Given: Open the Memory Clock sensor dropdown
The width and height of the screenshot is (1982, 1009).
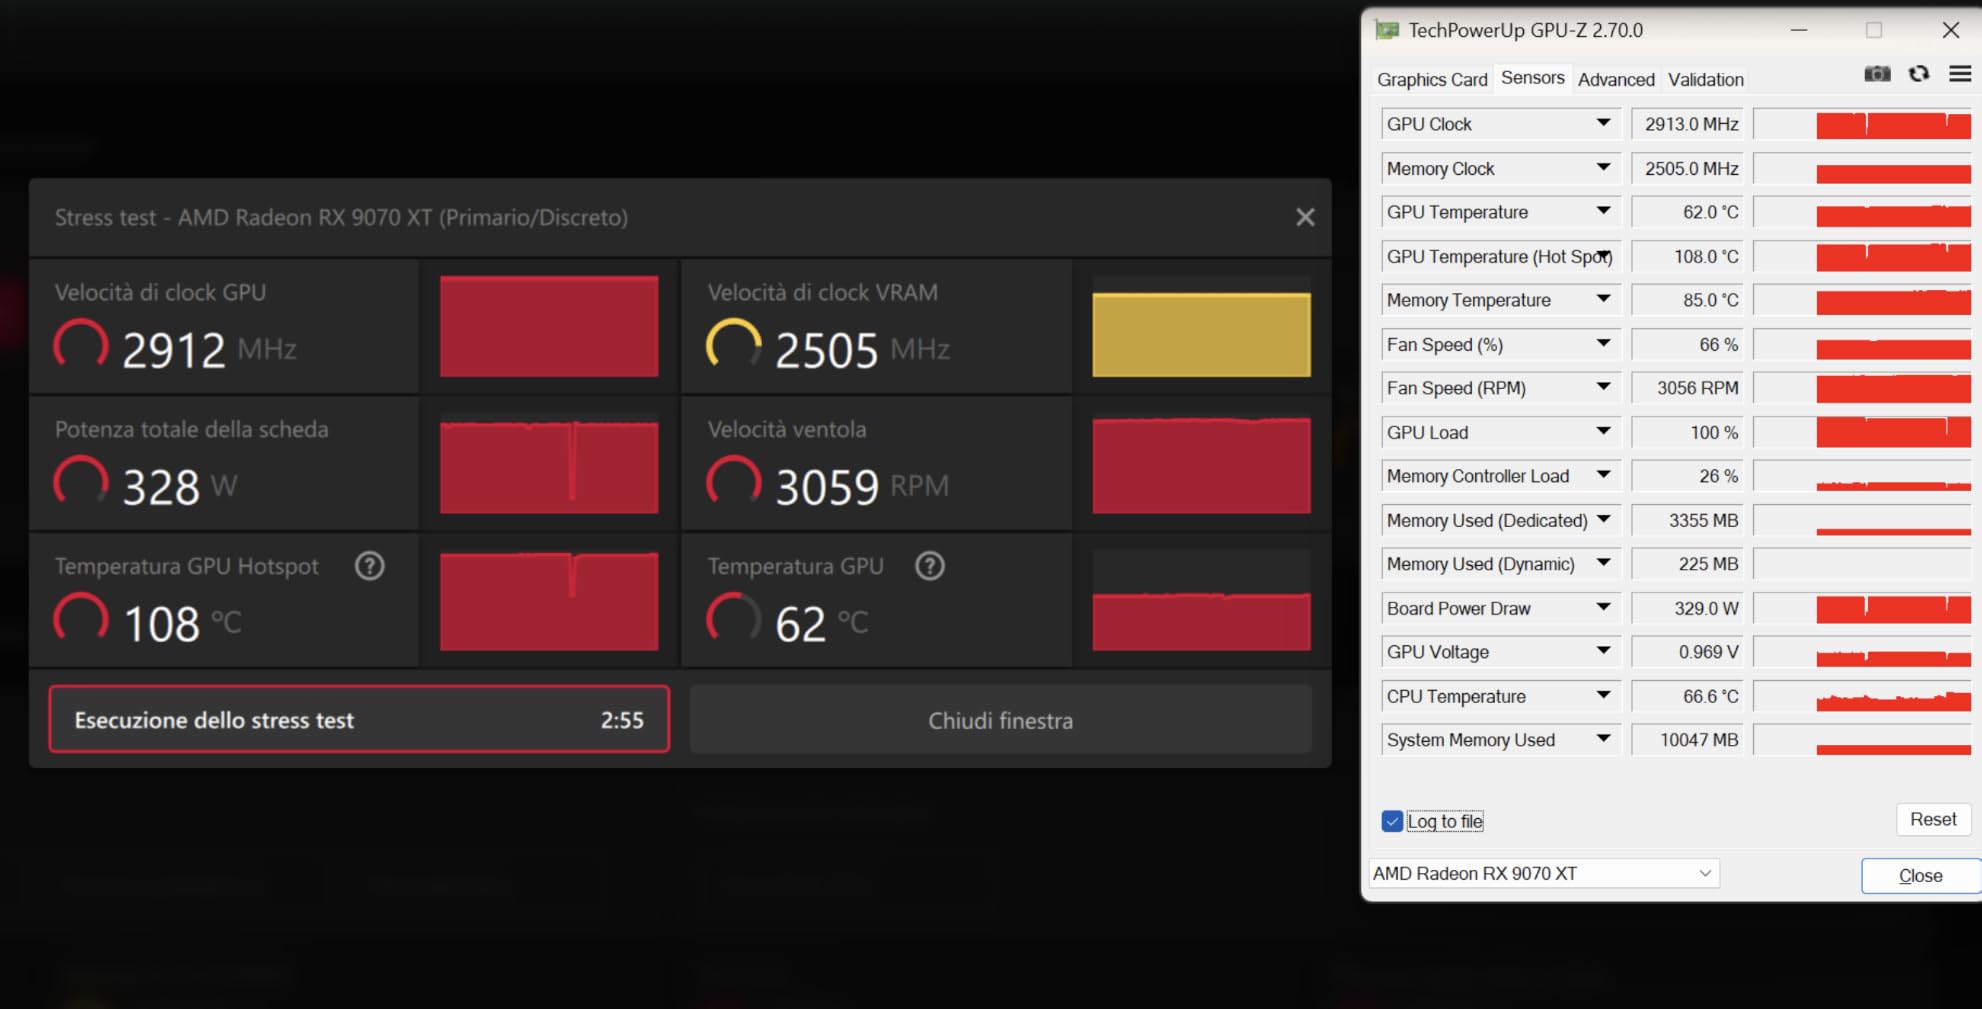Looking at the screenshot, I should pyautogui.click(x=1604, y=168).
